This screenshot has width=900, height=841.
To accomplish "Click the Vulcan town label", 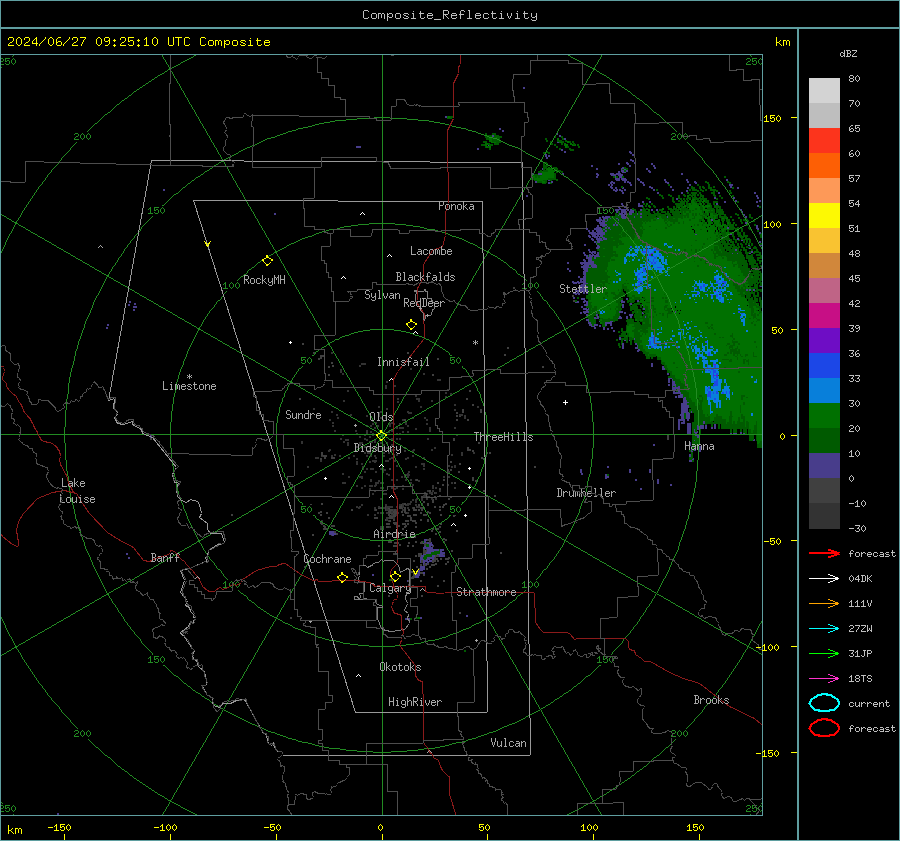I will 508,743.
